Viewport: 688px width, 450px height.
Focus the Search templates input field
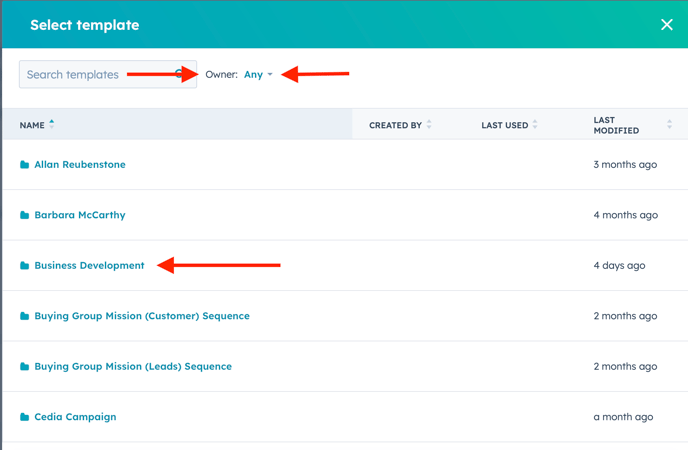95,75
